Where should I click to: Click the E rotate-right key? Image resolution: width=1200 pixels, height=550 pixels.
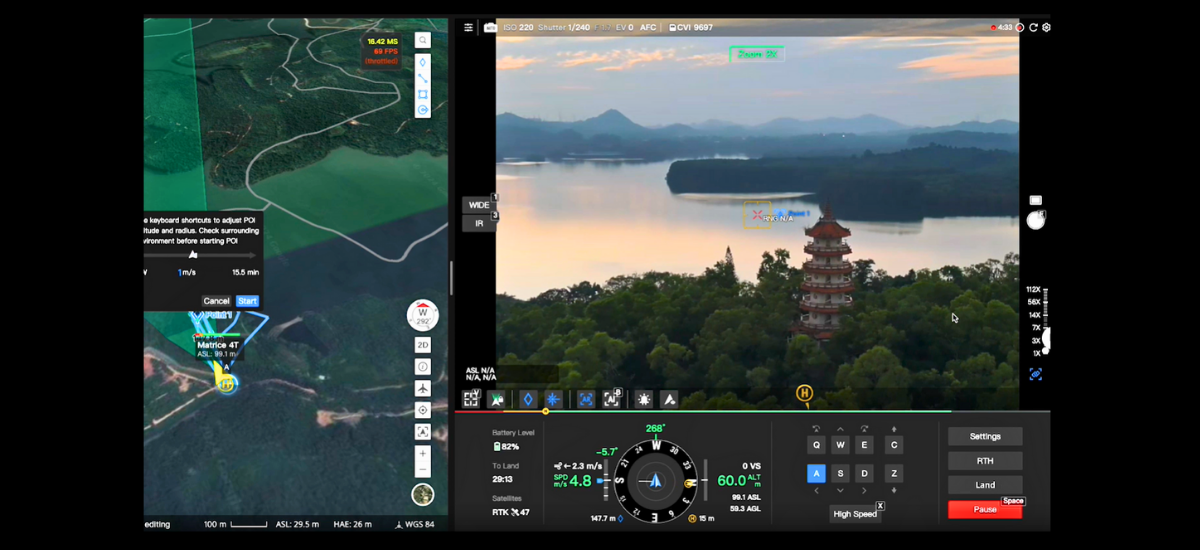tap(865, 445)
